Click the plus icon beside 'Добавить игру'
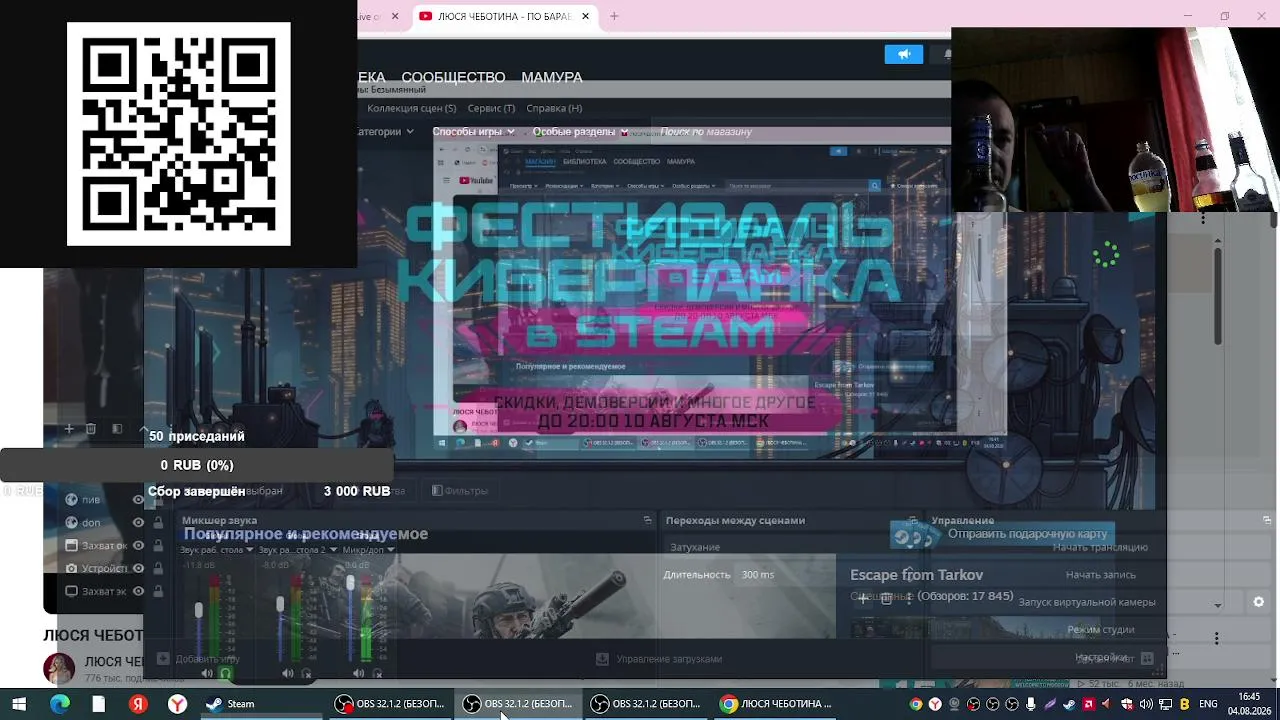The height and width of the screenshot is (720, 1280). pyautogui.click(x=163, y=659)
